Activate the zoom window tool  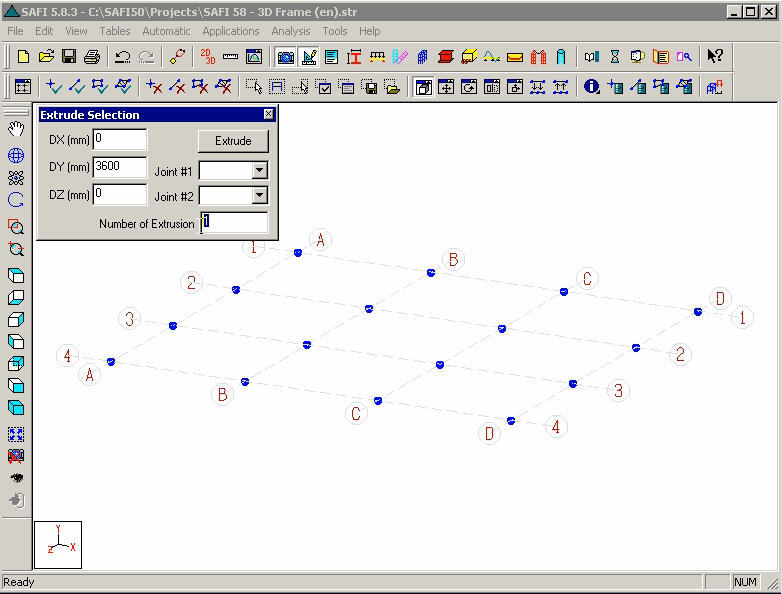(x=16, y=227)
